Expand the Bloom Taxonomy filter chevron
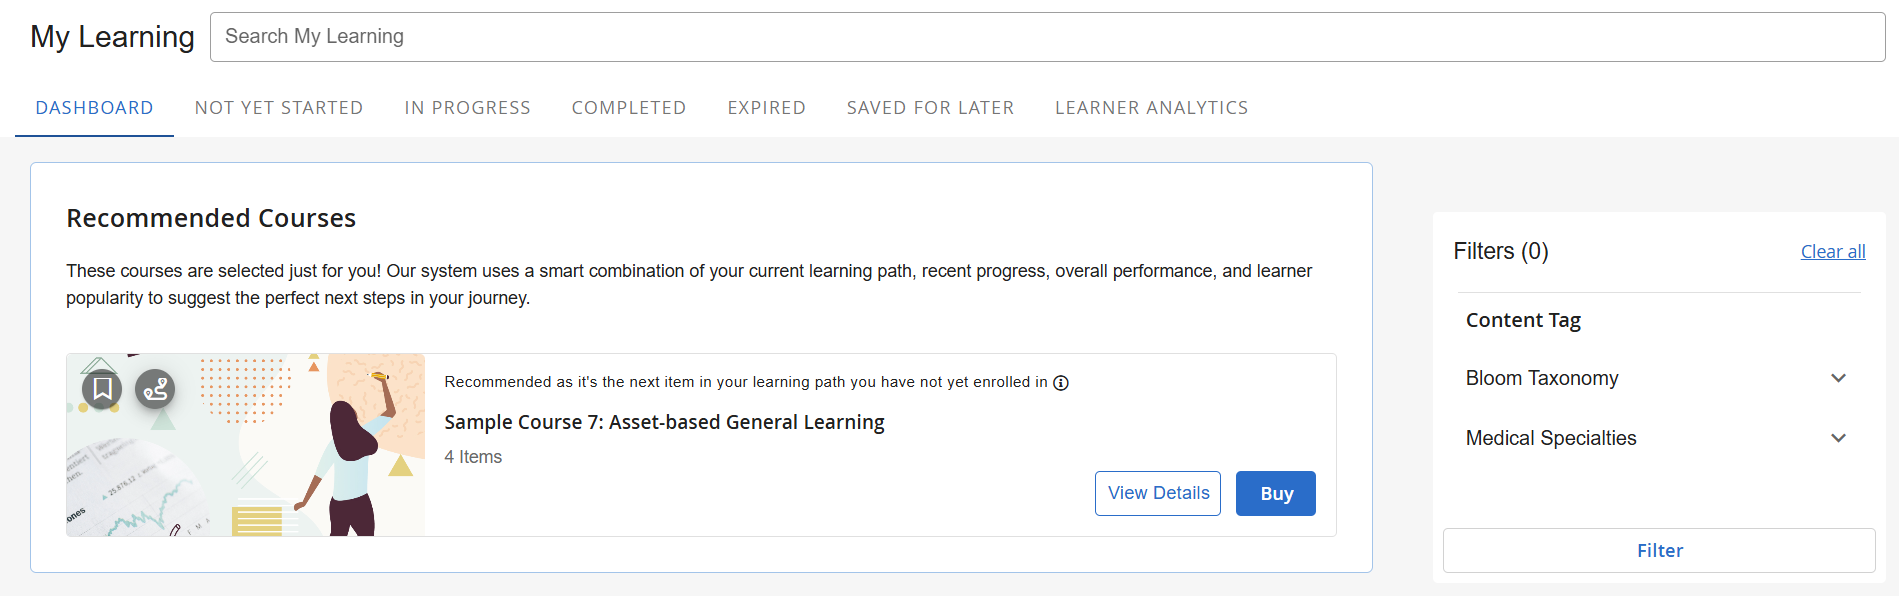Viewport: 1899px width, 596px height. [x=1838, y=378]
